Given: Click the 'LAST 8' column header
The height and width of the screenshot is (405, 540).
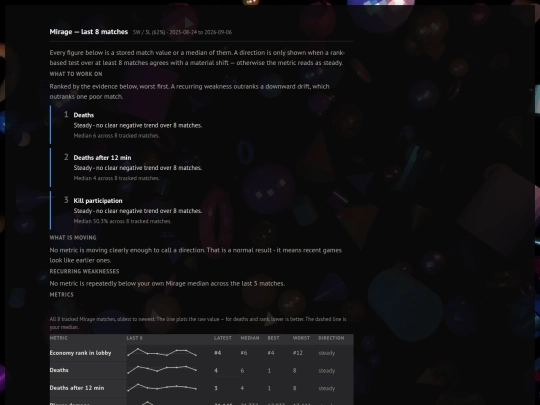Looking at the screenshot, I should 134,338.
